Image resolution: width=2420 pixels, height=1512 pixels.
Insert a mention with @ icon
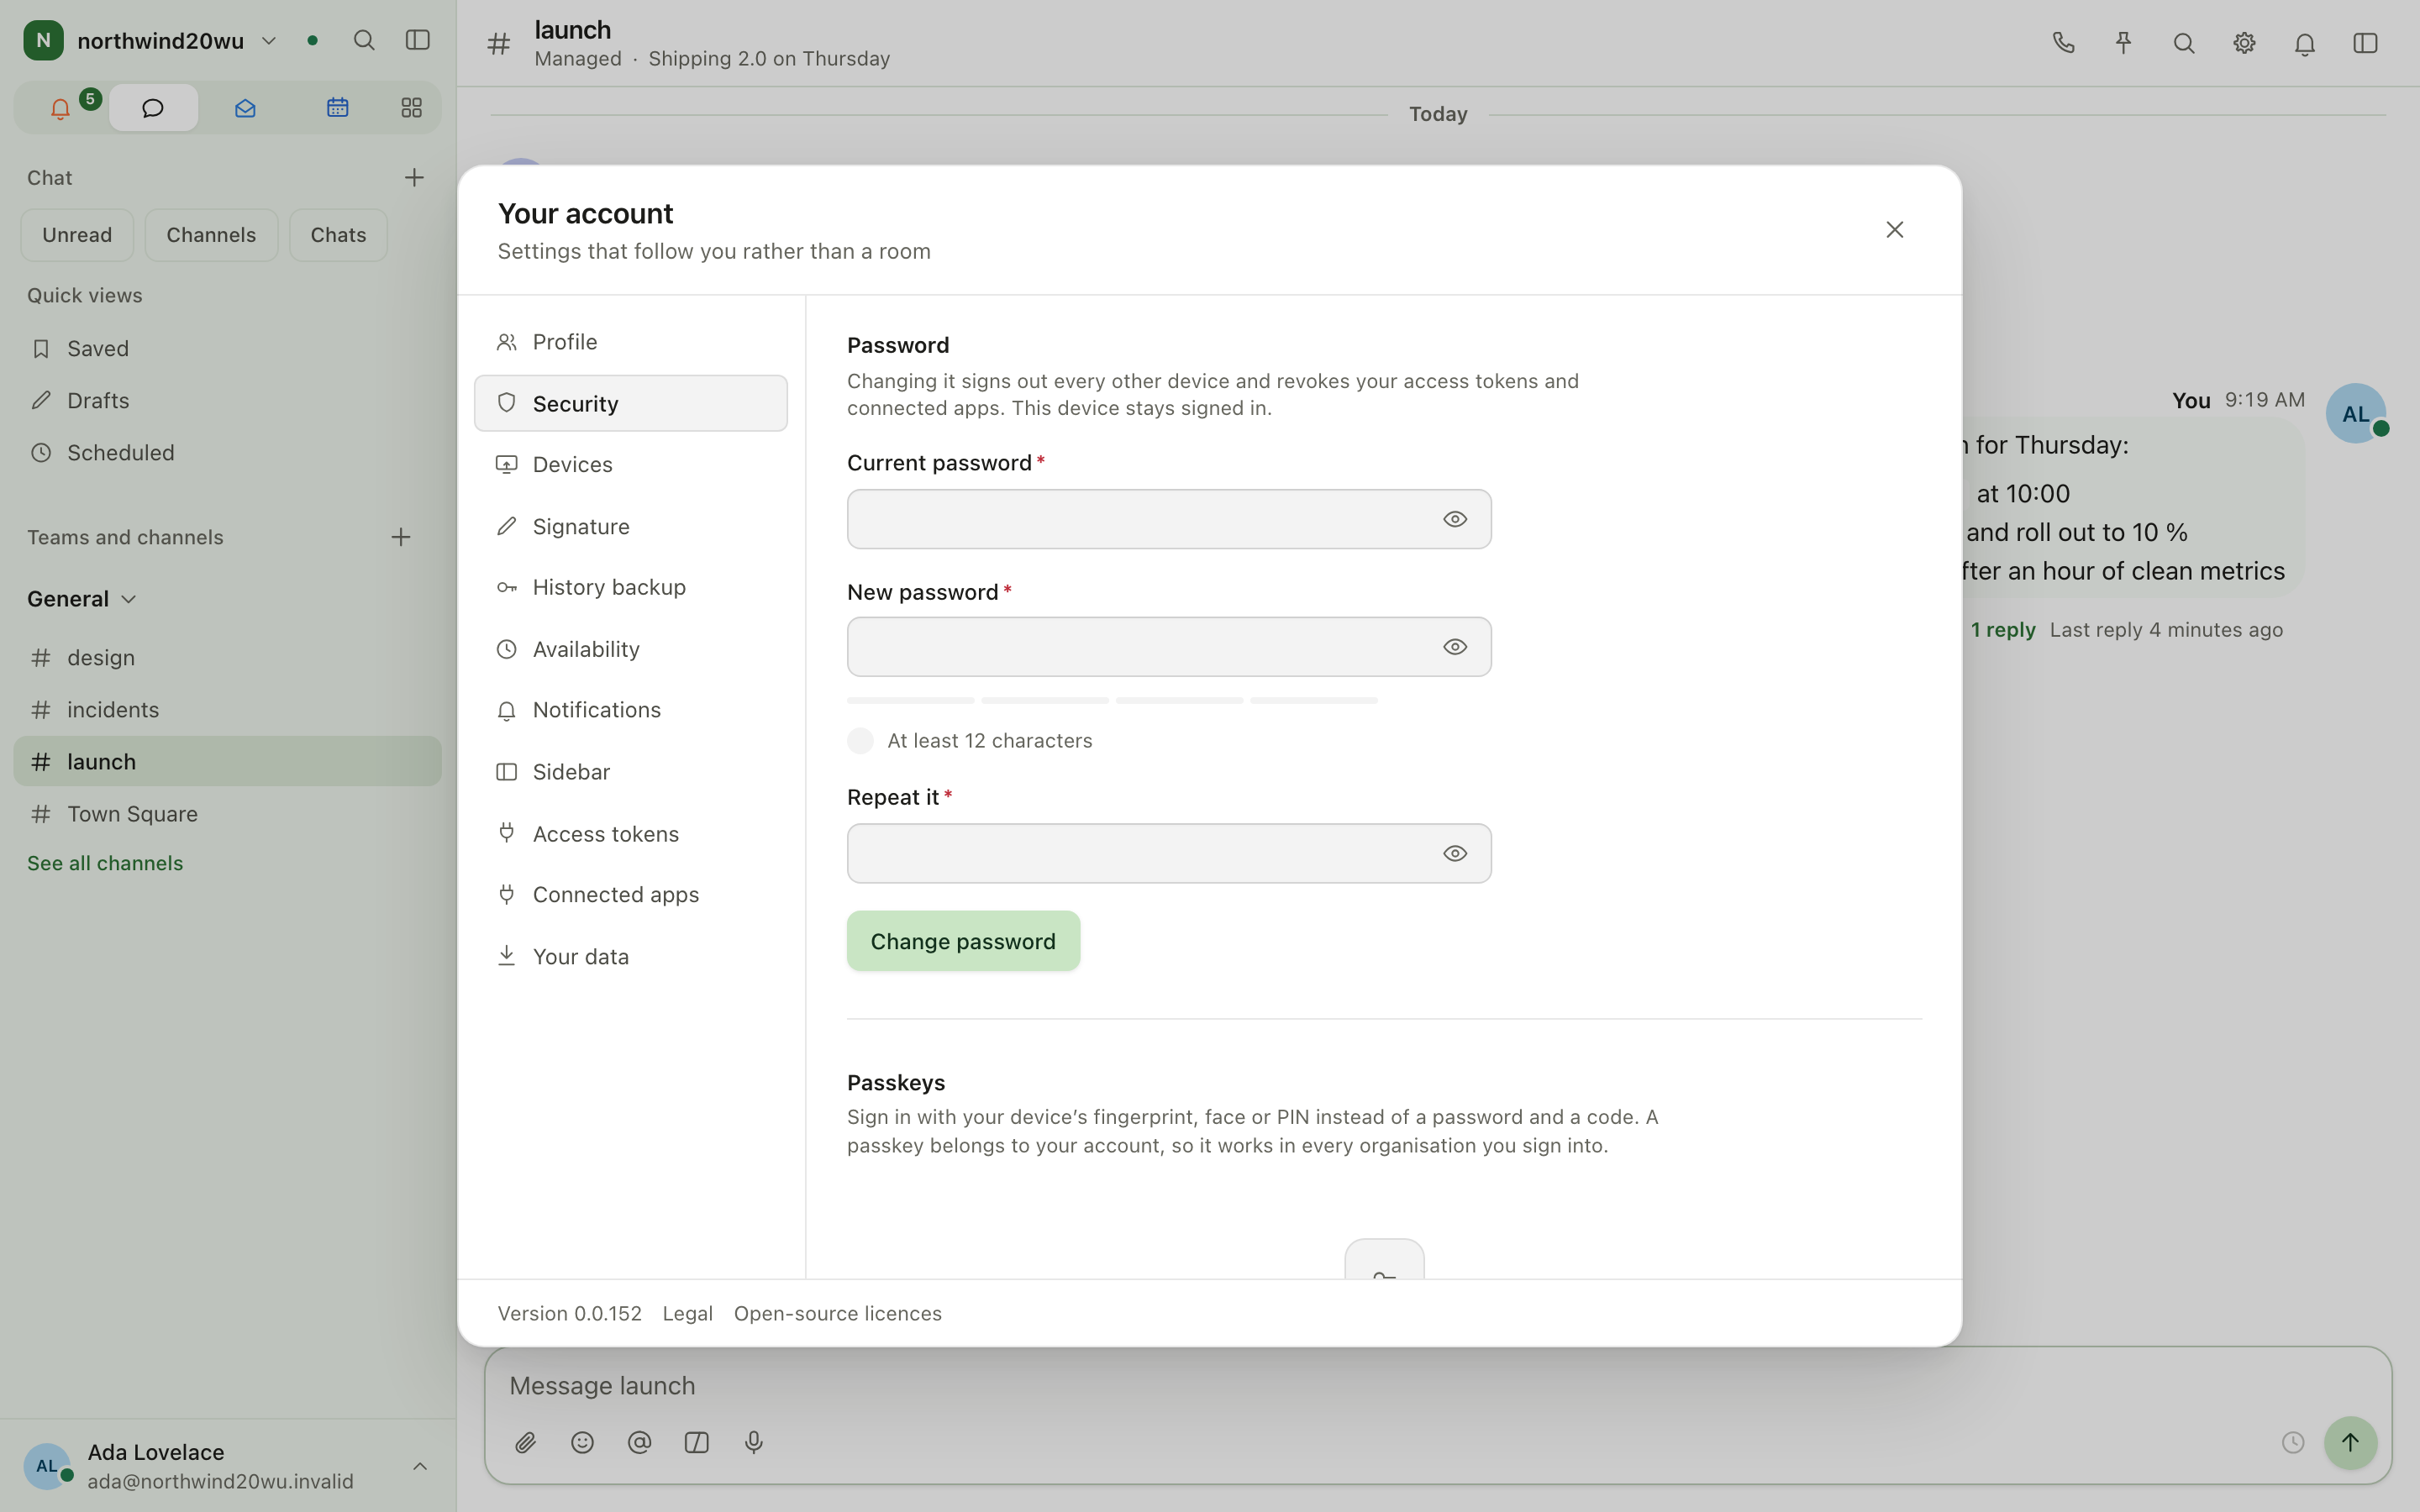pyautogui.click(x=639, y=1442)
